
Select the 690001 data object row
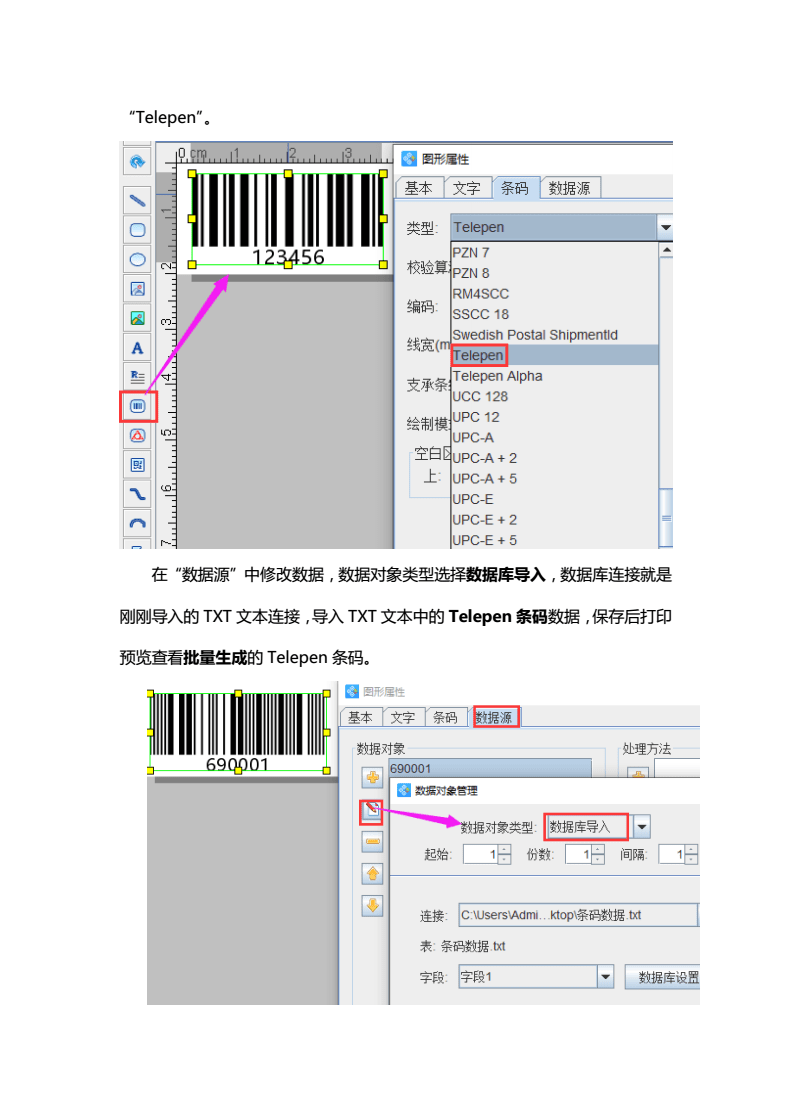click(490, 769)
